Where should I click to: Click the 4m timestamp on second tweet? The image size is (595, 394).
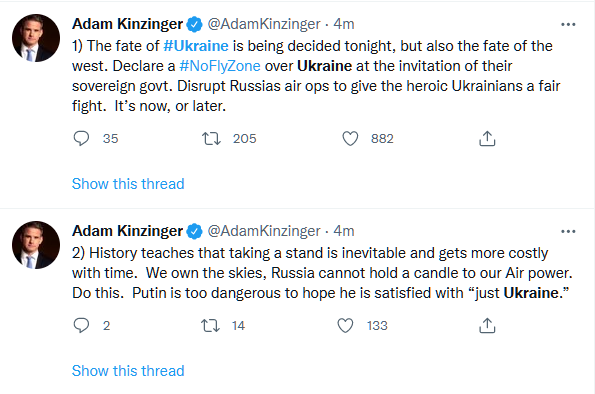pos(344,231)
